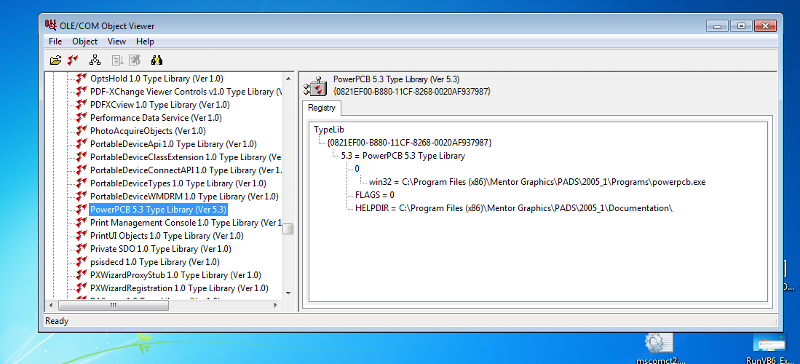Minimize the OLE/COM Object Viewer window

coord(718,26)
